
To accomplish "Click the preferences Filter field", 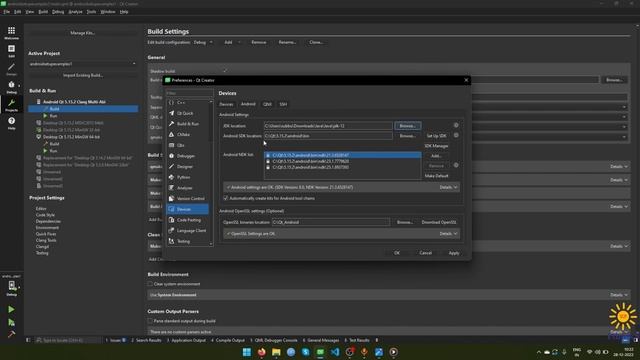I will [189, 93].
